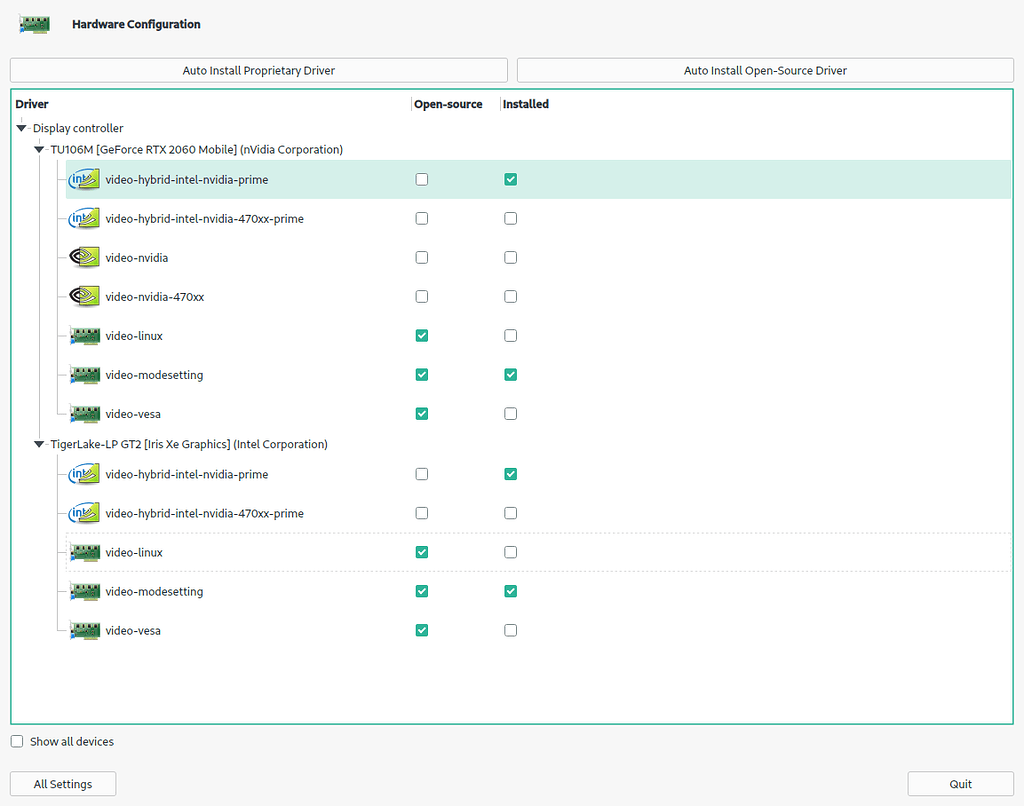The height and width of the screenshot is (806, 1024).
Task: Click the graphics card icon beside video-linux
Action: (84, 335)
